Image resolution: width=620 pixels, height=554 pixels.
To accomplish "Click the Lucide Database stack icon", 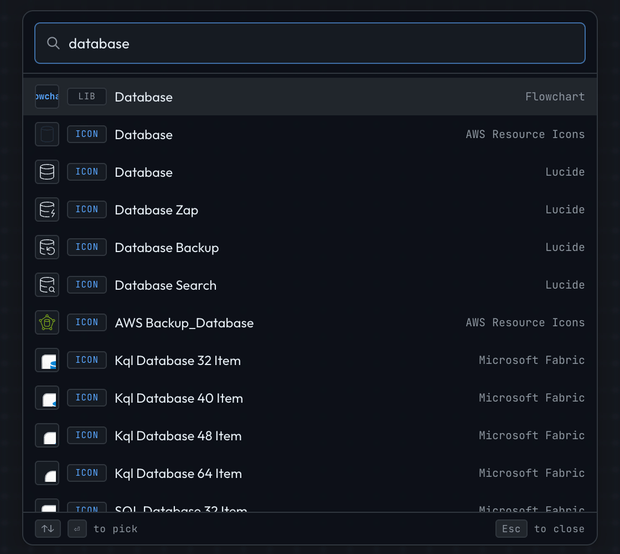I will (47, 172).
